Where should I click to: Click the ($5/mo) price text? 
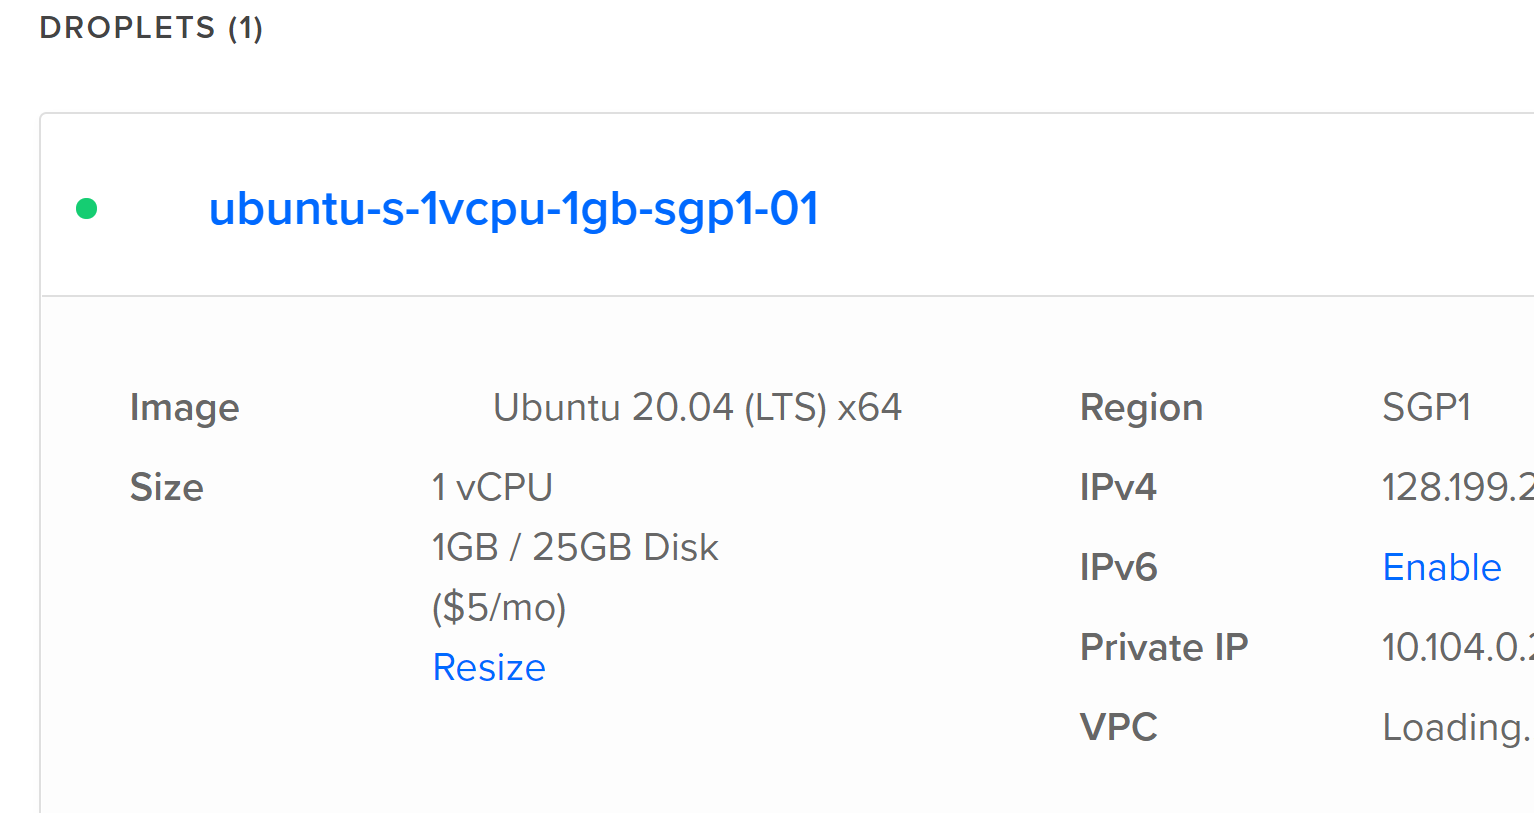click(x=499, y=608)
